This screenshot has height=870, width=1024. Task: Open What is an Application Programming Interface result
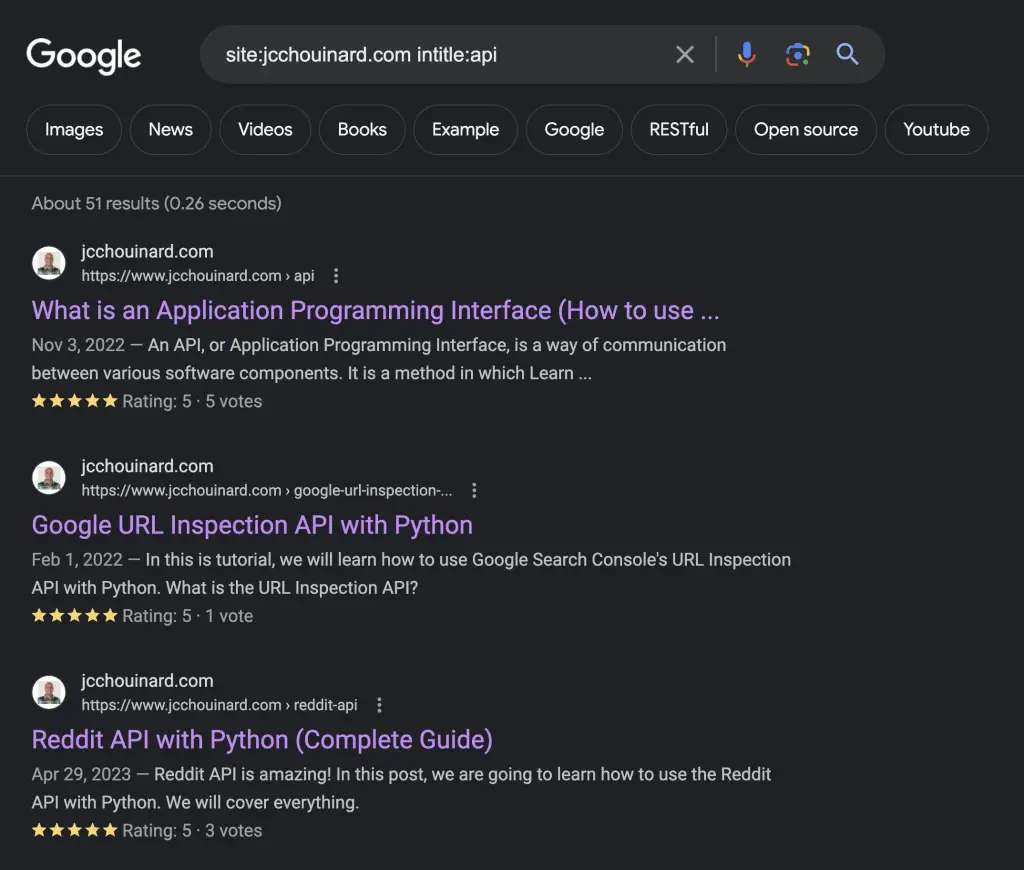tap(376, 310)
